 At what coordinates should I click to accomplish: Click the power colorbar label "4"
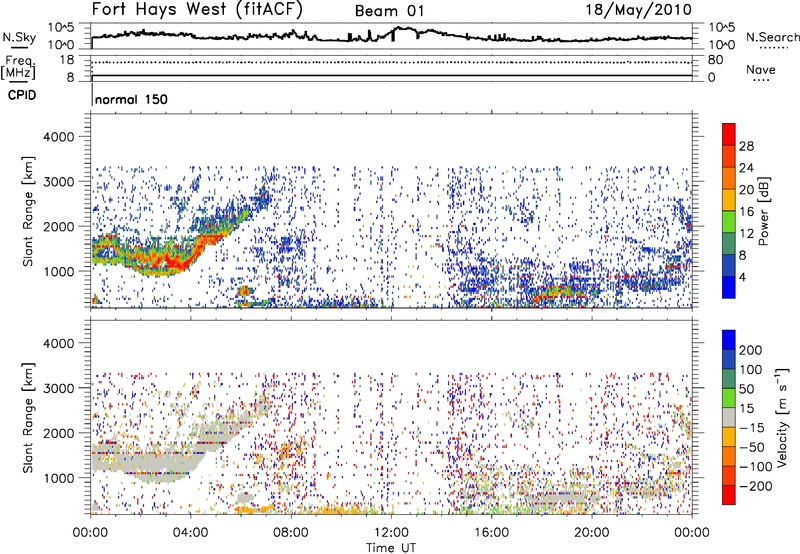[x=743, y=277]
